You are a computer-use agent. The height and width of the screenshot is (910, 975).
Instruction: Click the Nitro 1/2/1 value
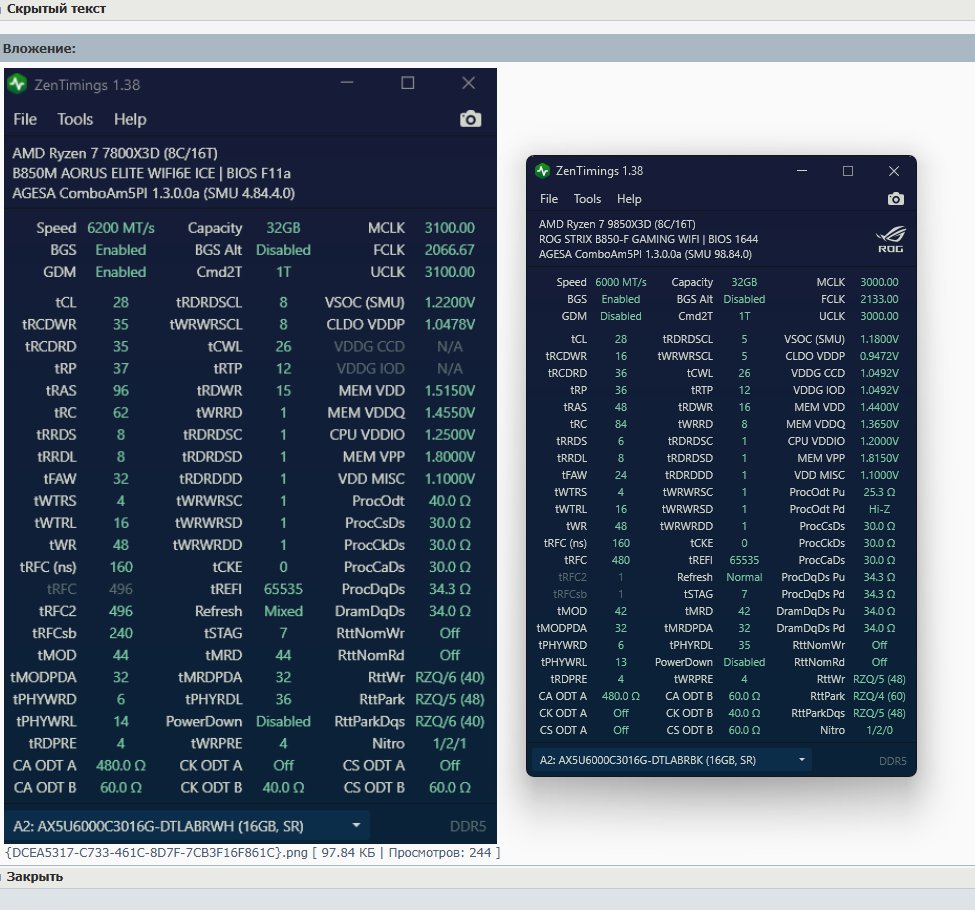point(449,743)
